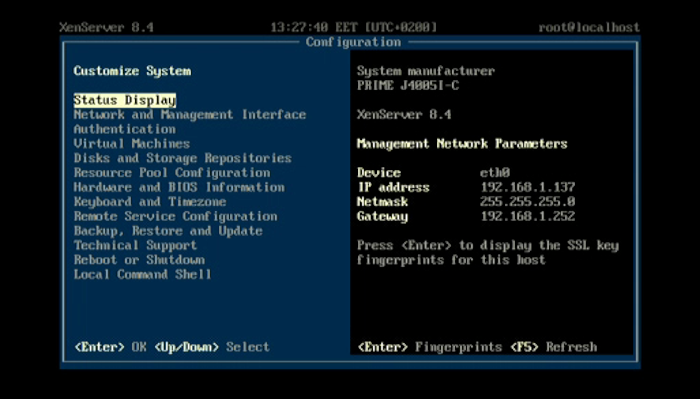Viewport: 700px width, 399px height.
Task: Choose the Authentication menu item
Action: click(x=125, y=129)
